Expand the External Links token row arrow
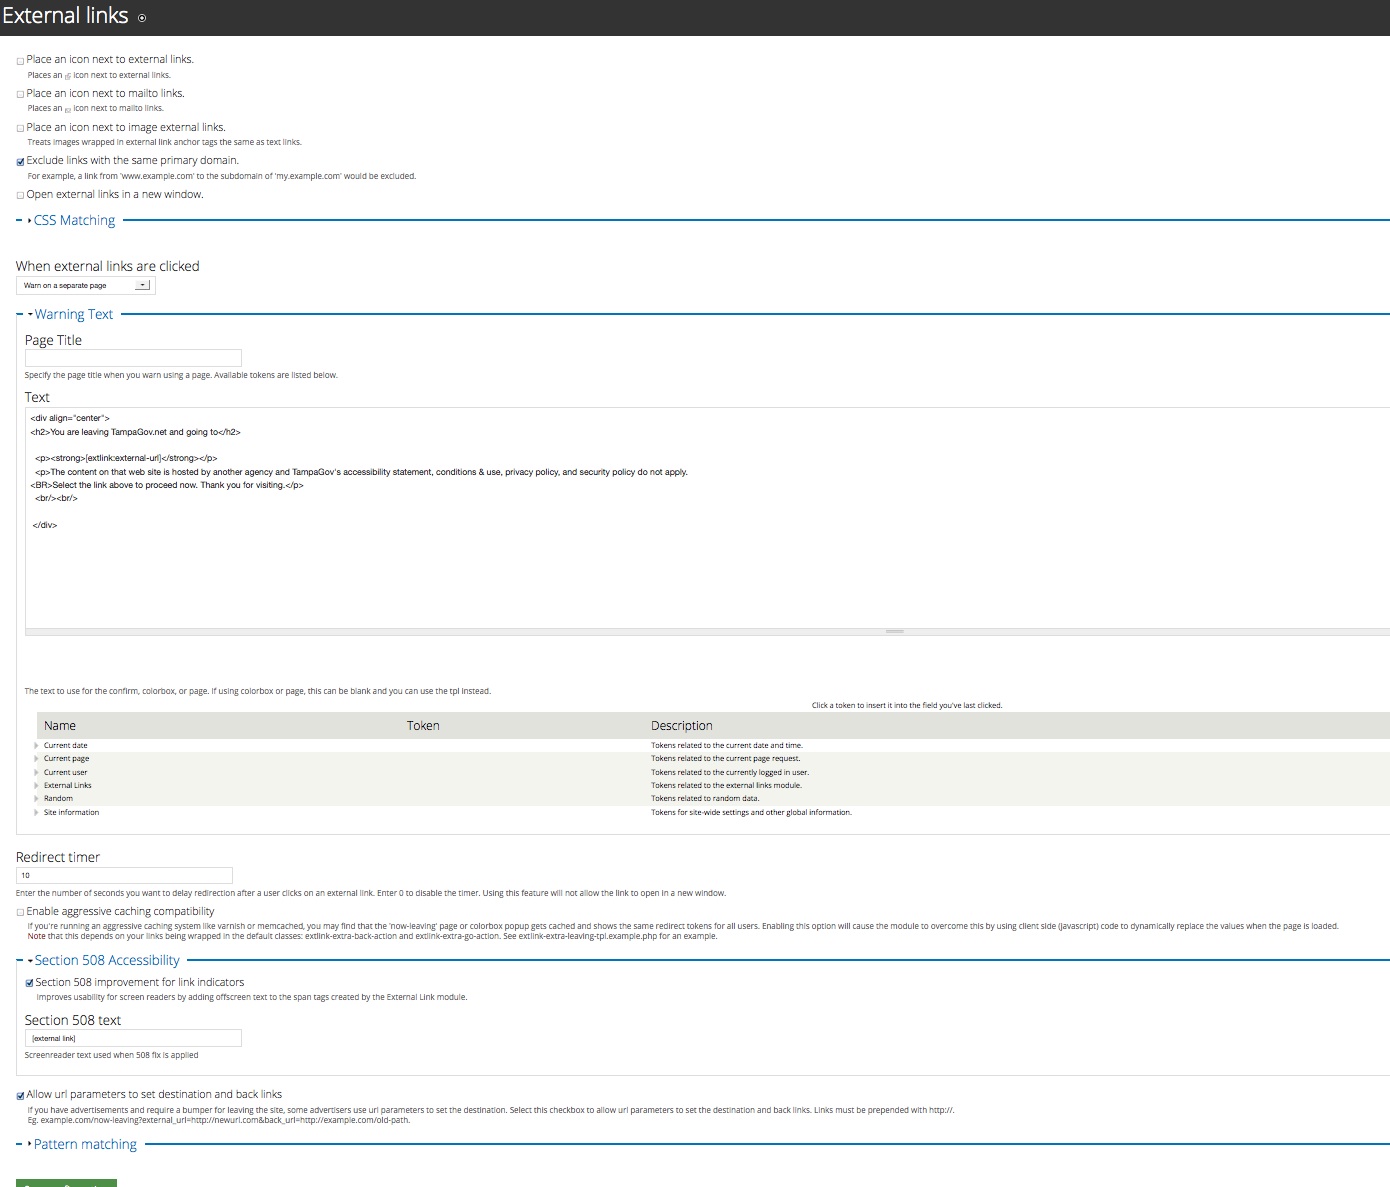This screenshot has height=1187, width=1390. point(37,786)
